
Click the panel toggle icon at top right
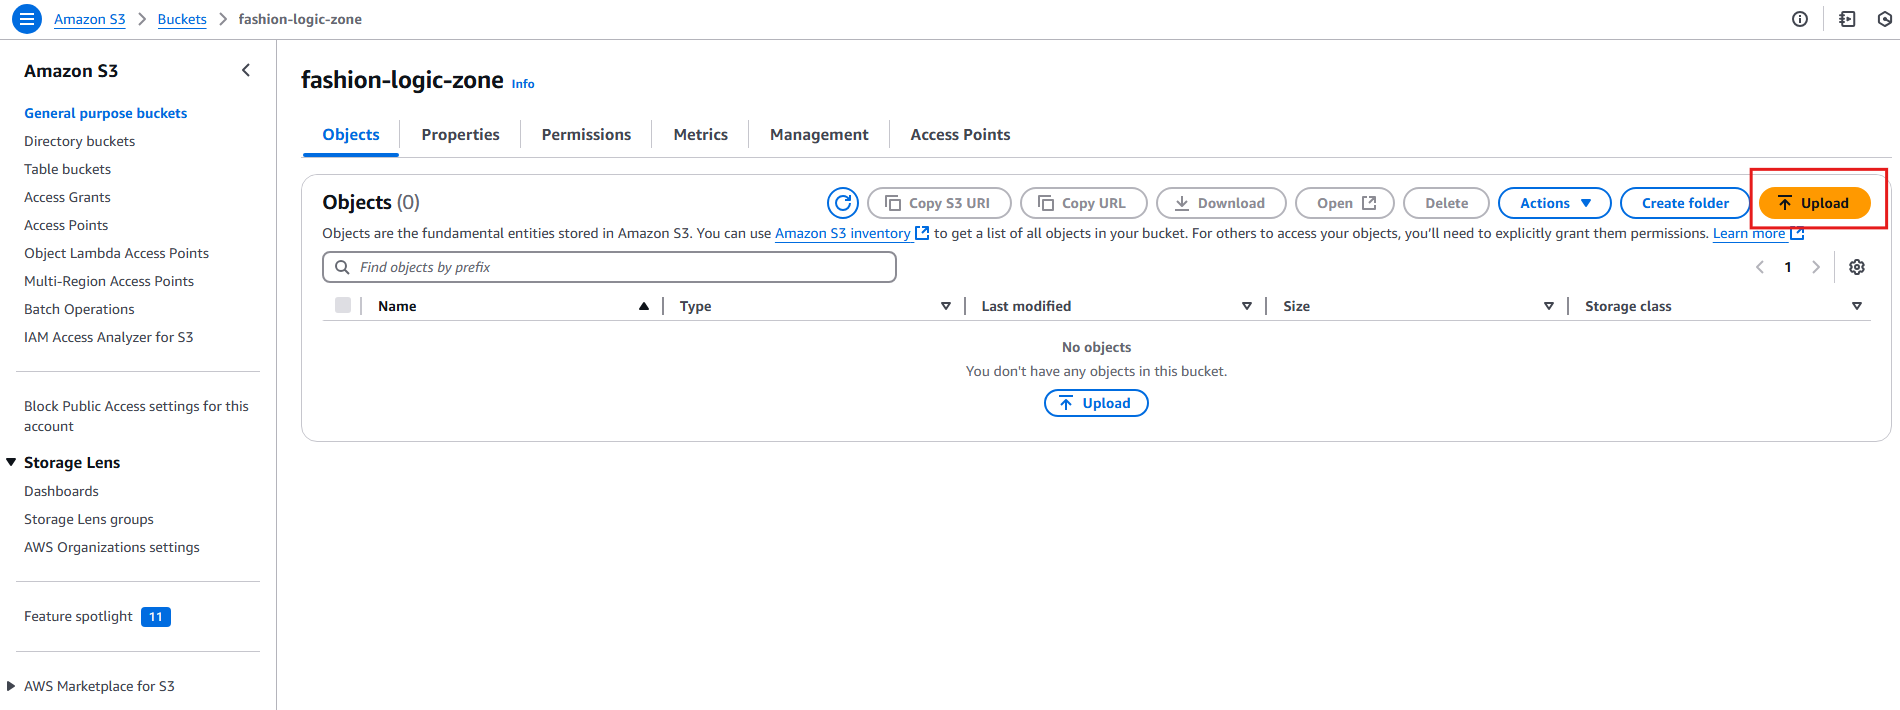[x=1847, y=19]
